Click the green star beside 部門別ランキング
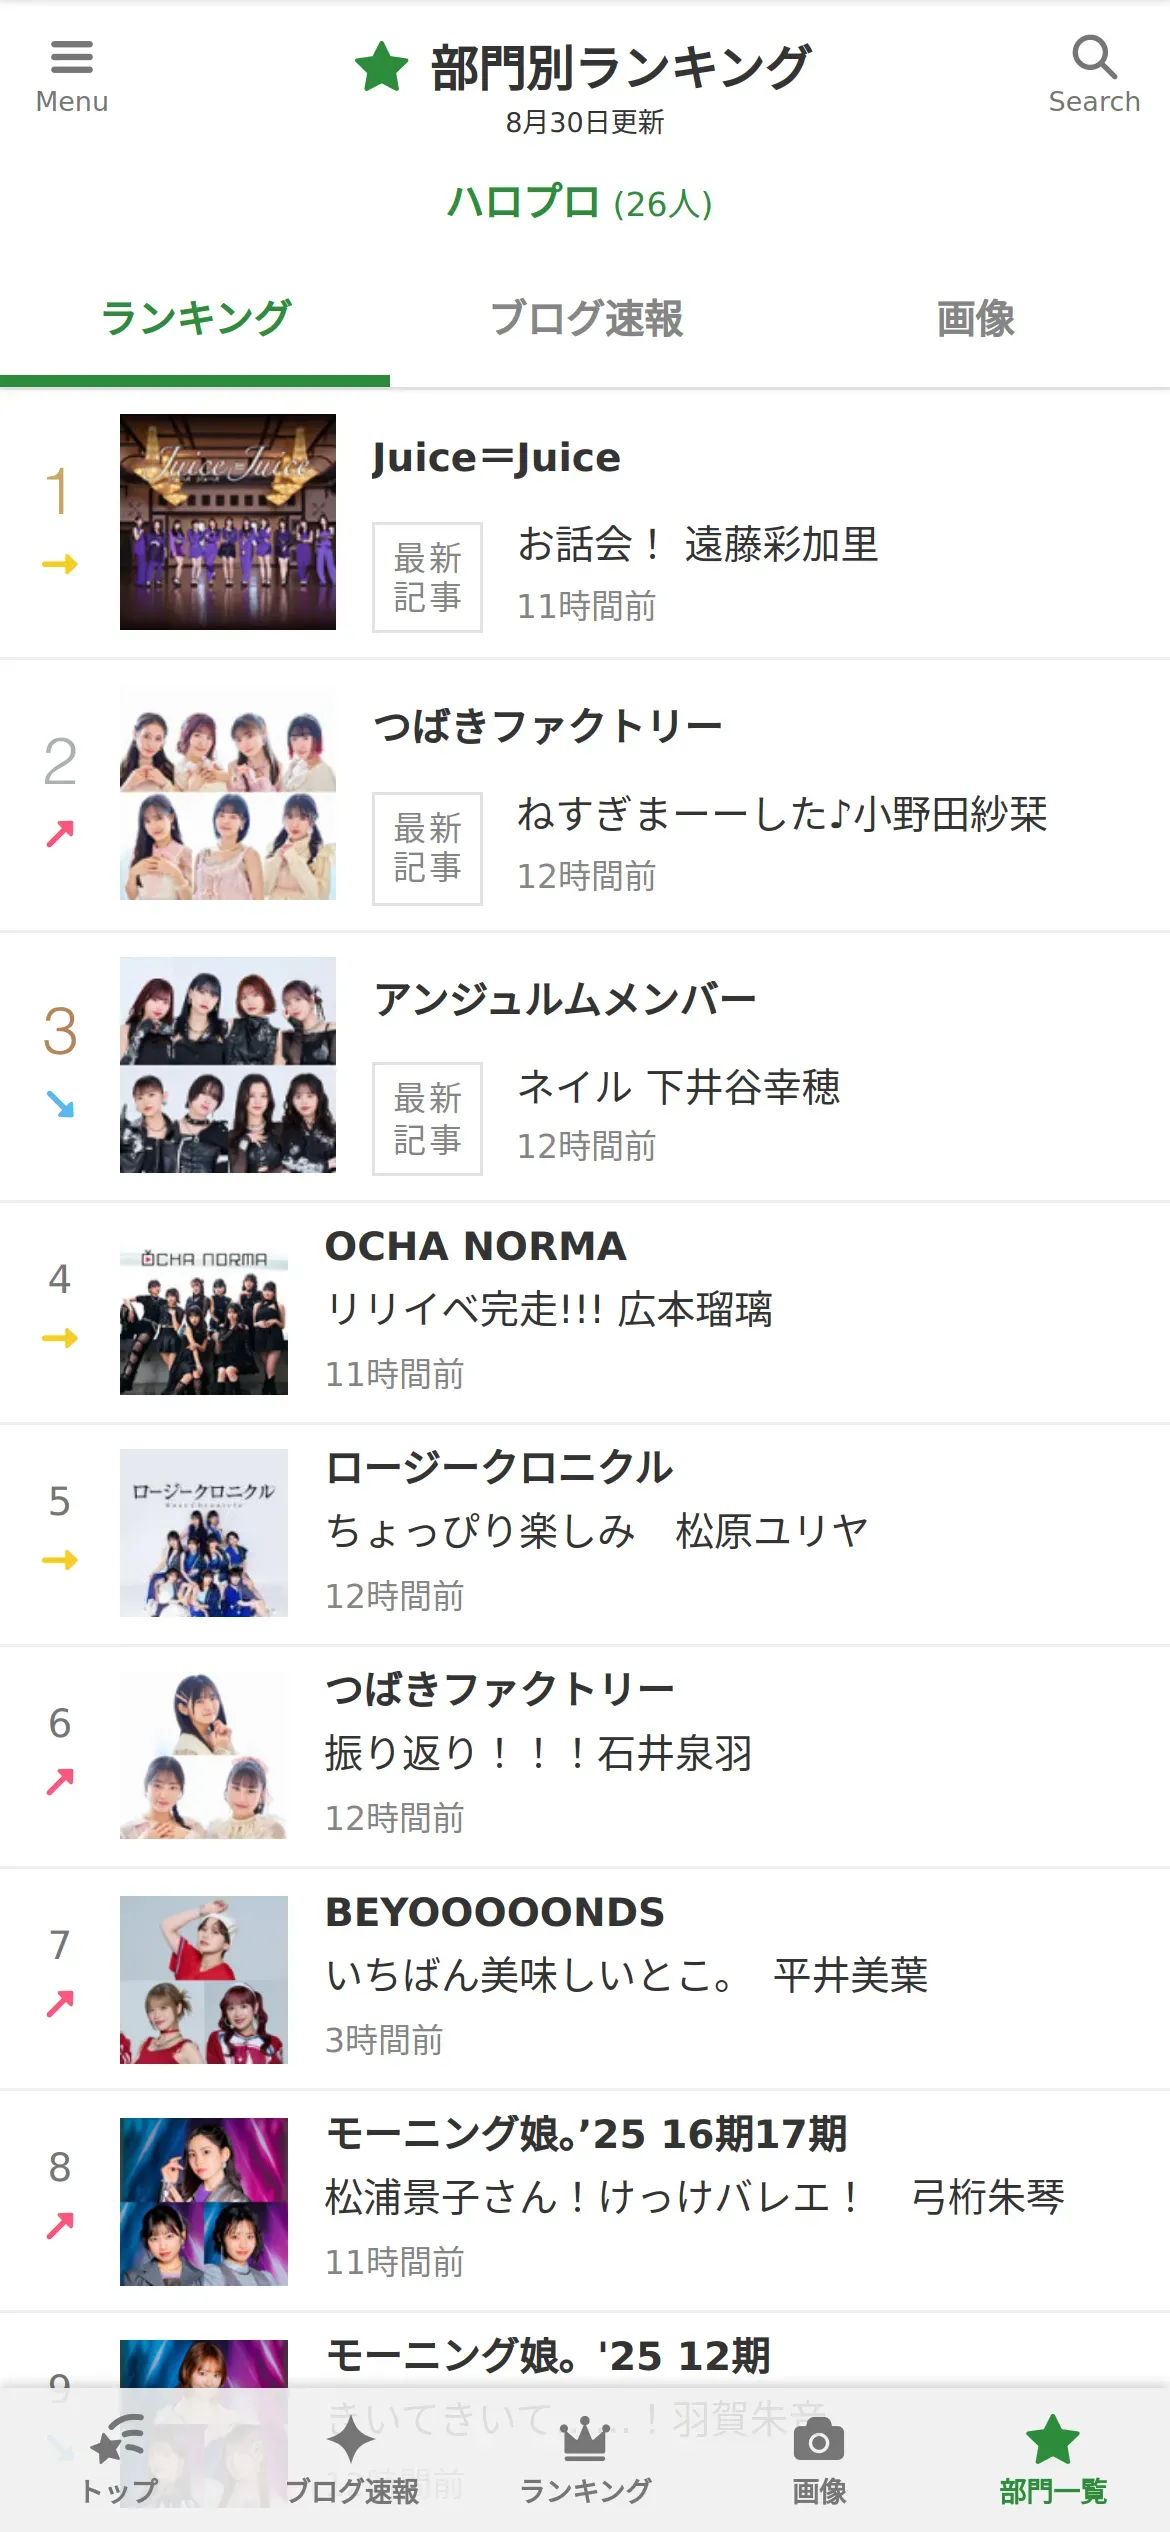 pyautogui.click(x=382, y=67)
